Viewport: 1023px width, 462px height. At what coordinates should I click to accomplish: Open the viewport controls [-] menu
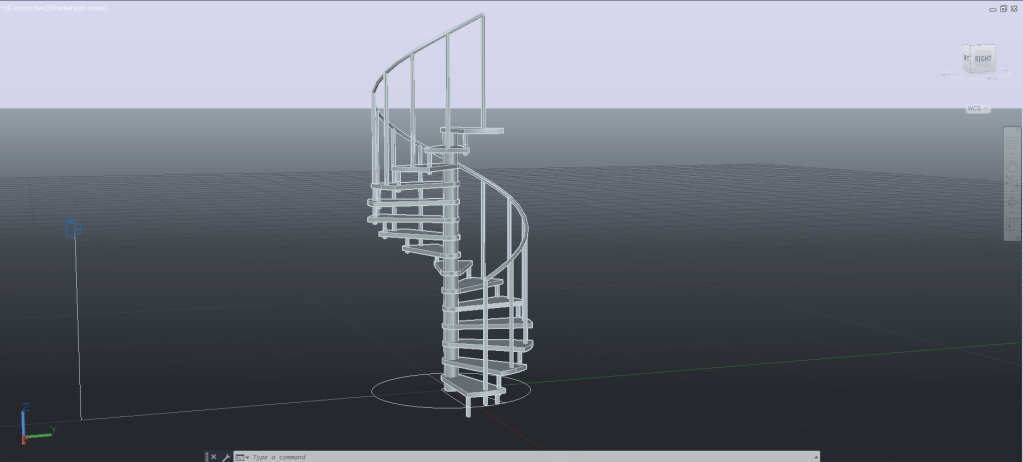(4, 7)
